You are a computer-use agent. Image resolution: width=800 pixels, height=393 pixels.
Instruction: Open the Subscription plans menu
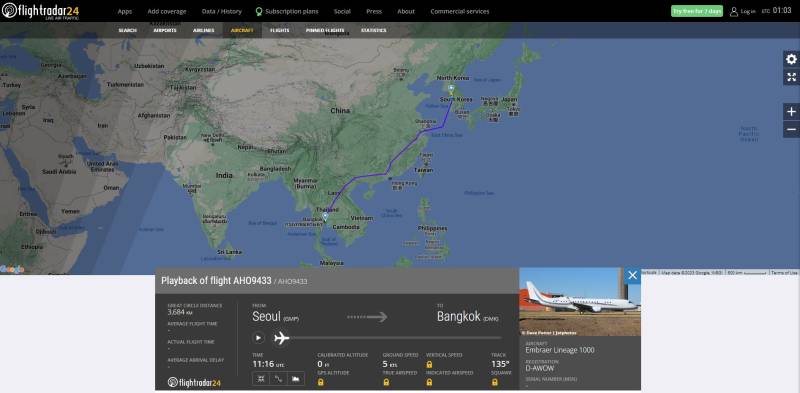[x=287, y=11]
